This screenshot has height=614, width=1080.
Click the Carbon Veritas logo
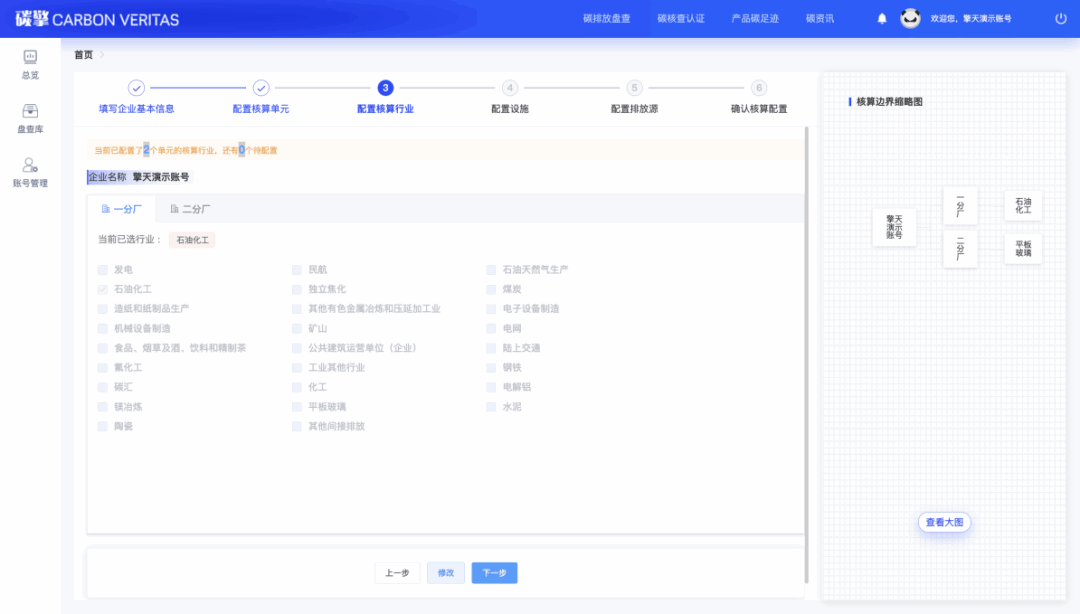(x=97, y=19)
